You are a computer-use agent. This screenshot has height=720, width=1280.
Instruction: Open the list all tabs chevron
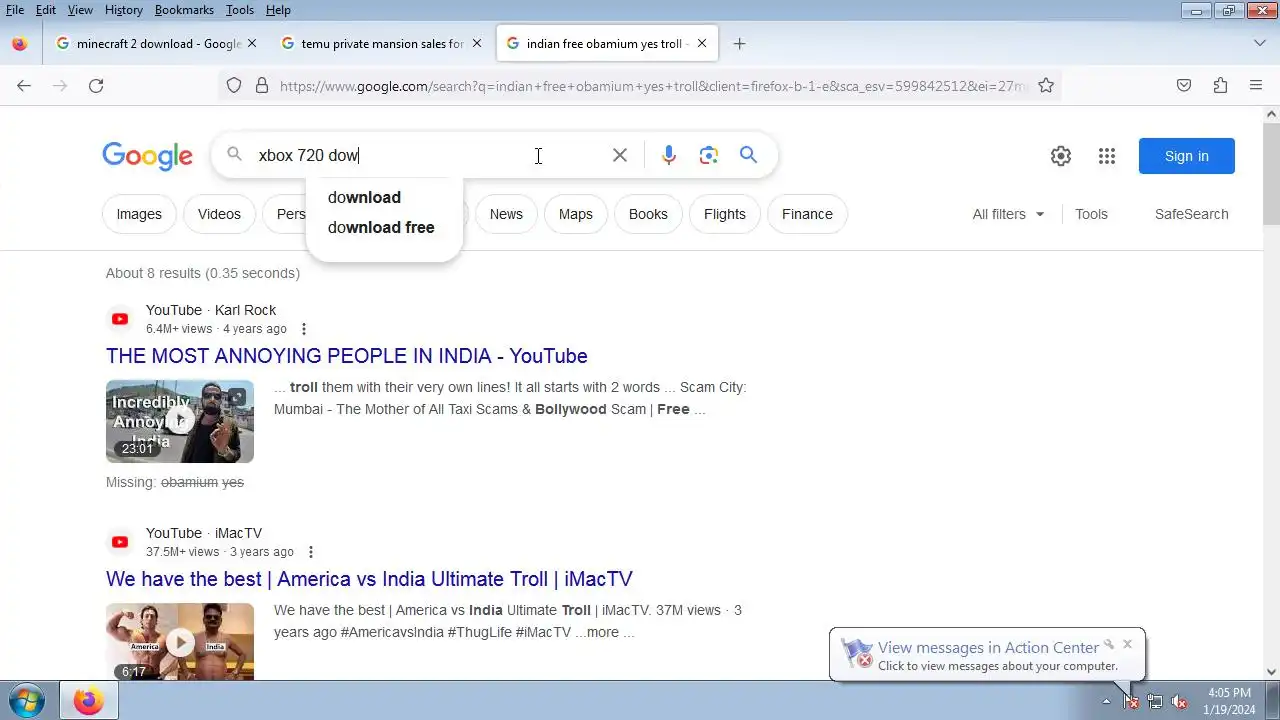tap(1260, 44)
